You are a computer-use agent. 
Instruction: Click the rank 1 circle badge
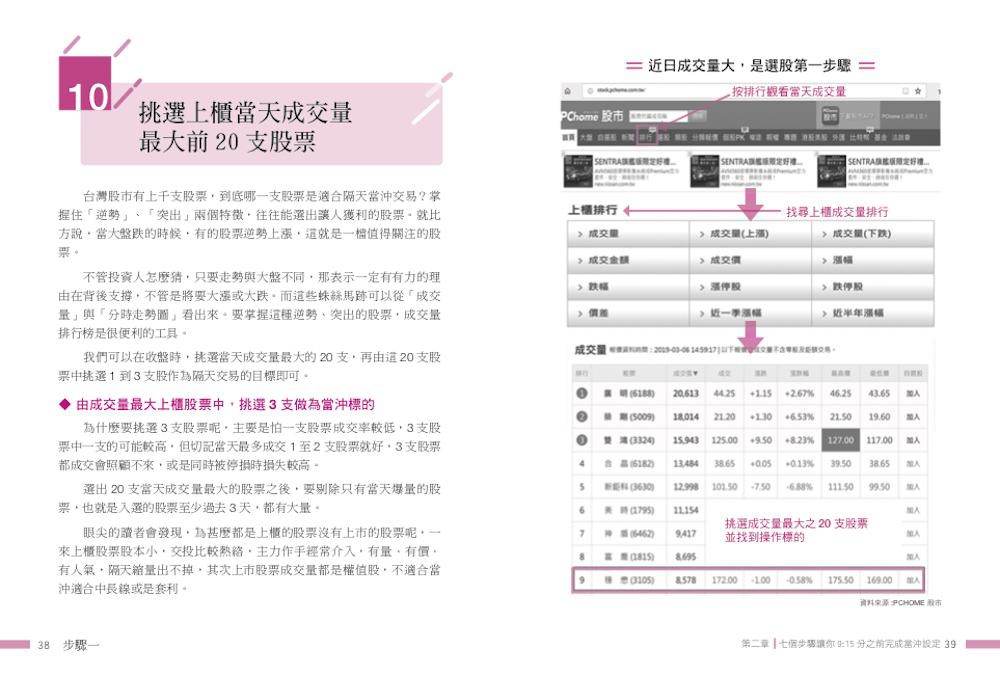tap(580, 393)
